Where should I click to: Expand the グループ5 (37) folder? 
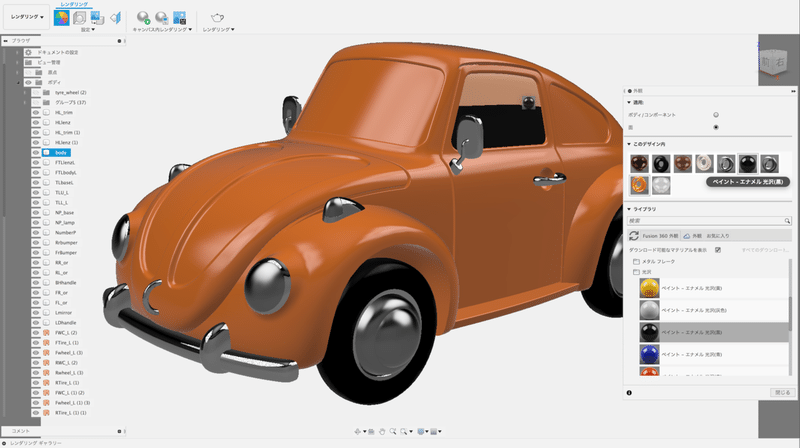24,103
